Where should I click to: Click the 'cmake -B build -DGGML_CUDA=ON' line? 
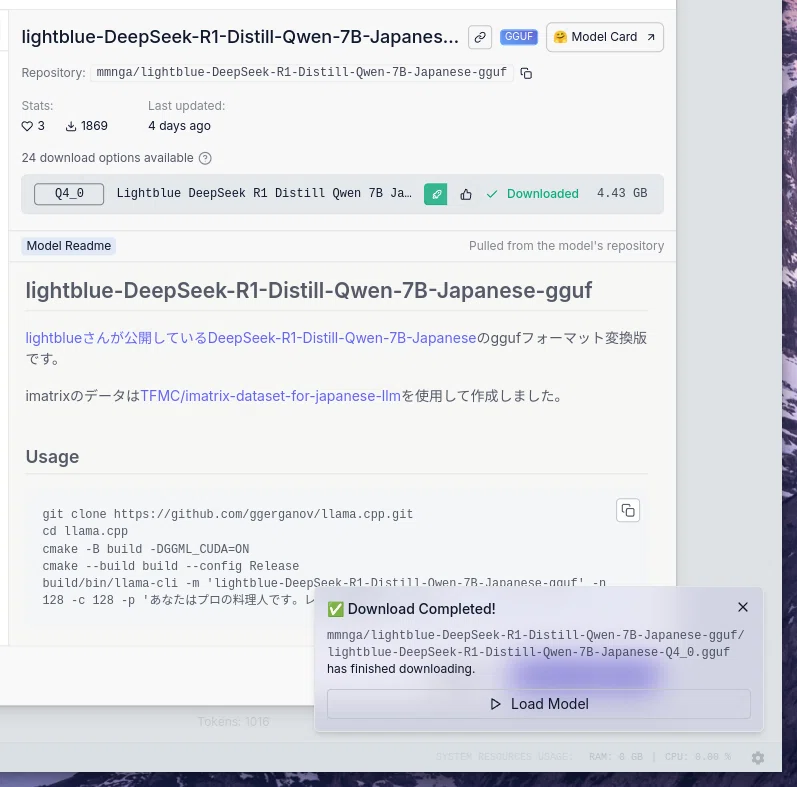tap(146, 549)
